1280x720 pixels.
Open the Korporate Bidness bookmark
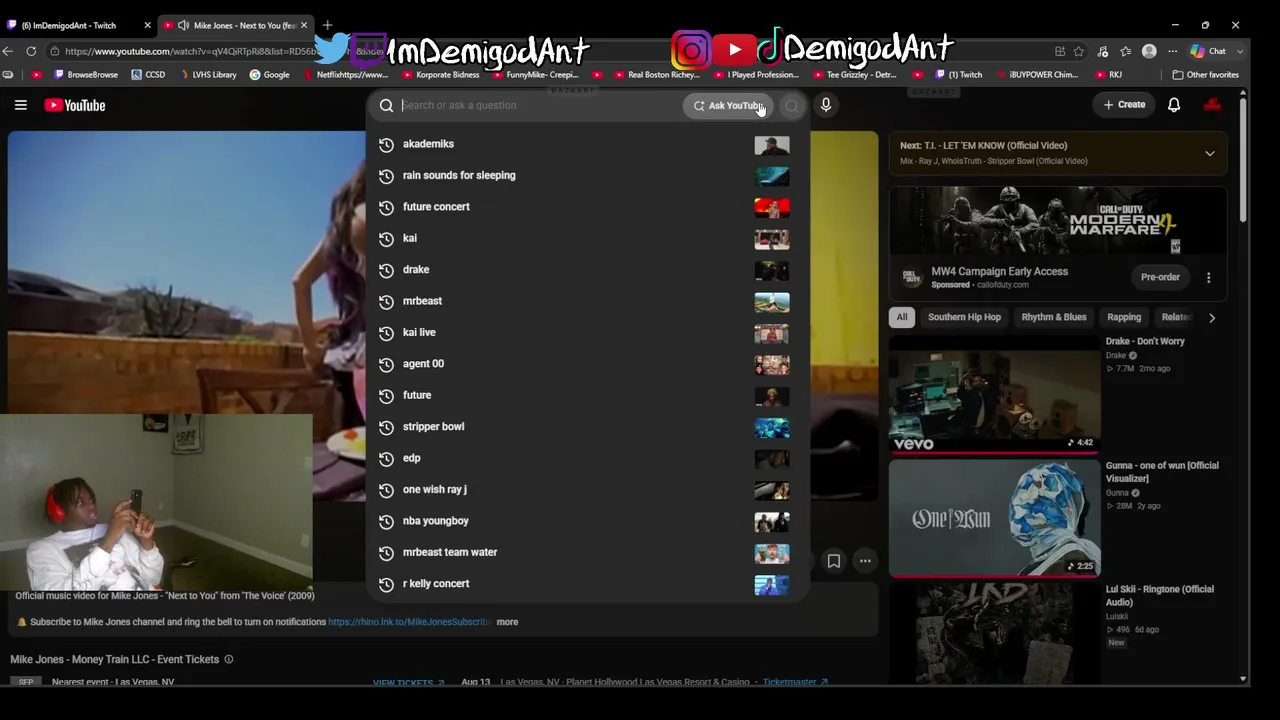click(x=440, y=75)
